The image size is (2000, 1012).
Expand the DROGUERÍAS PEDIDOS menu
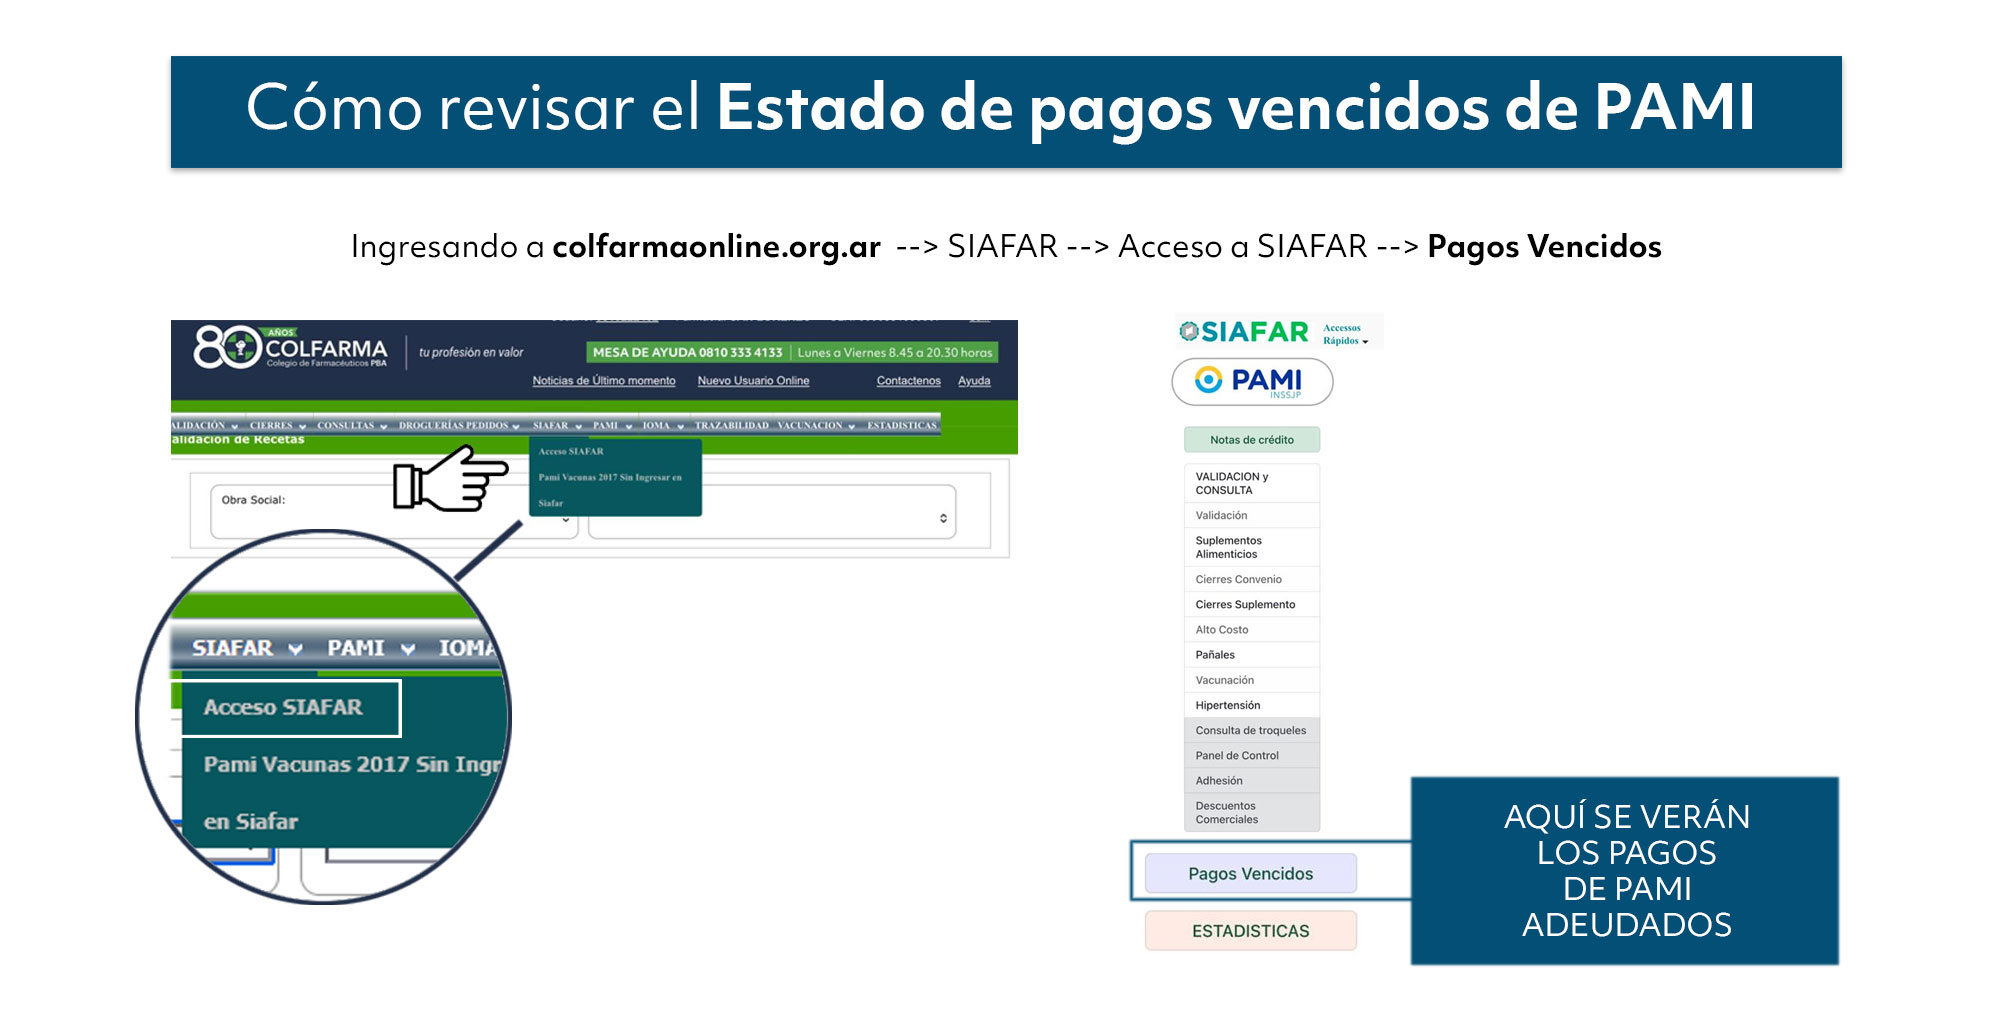[458, 426]
